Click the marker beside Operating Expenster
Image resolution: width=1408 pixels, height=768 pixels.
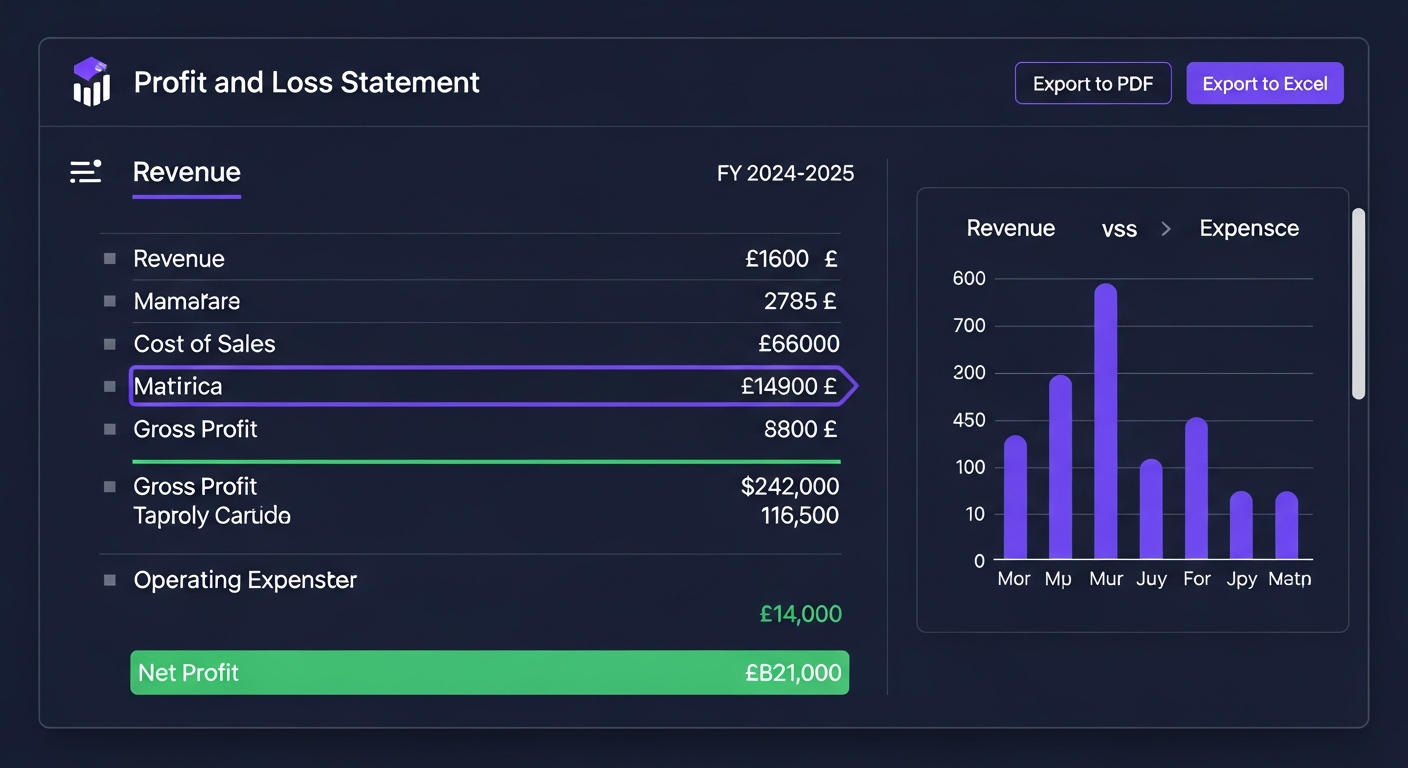[x=109, y=579]
